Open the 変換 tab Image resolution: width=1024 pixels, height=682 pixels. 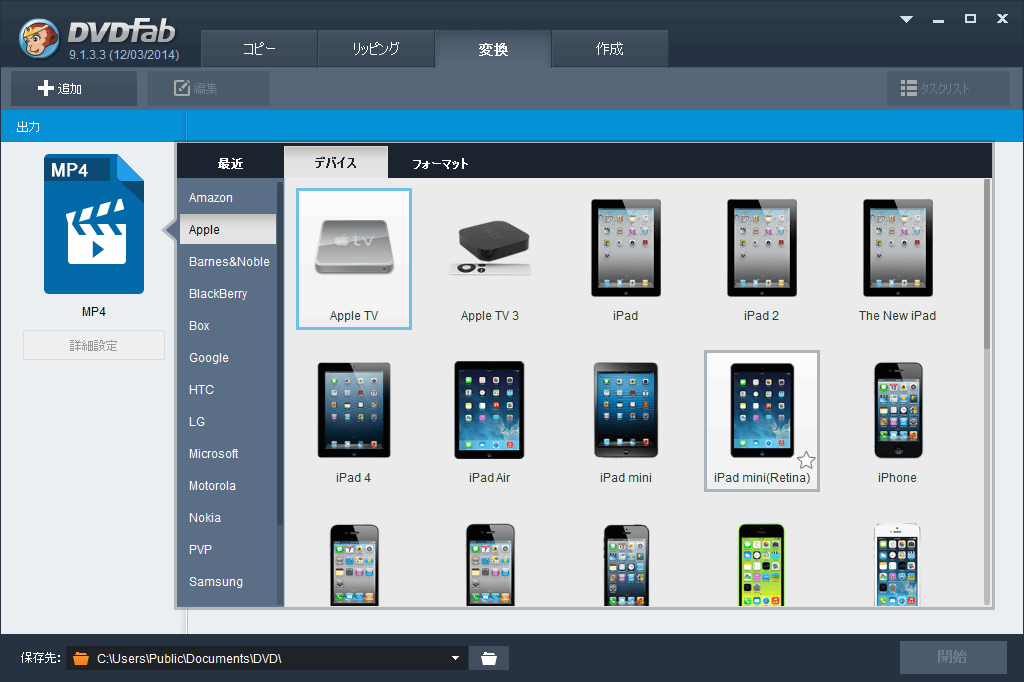493,49
